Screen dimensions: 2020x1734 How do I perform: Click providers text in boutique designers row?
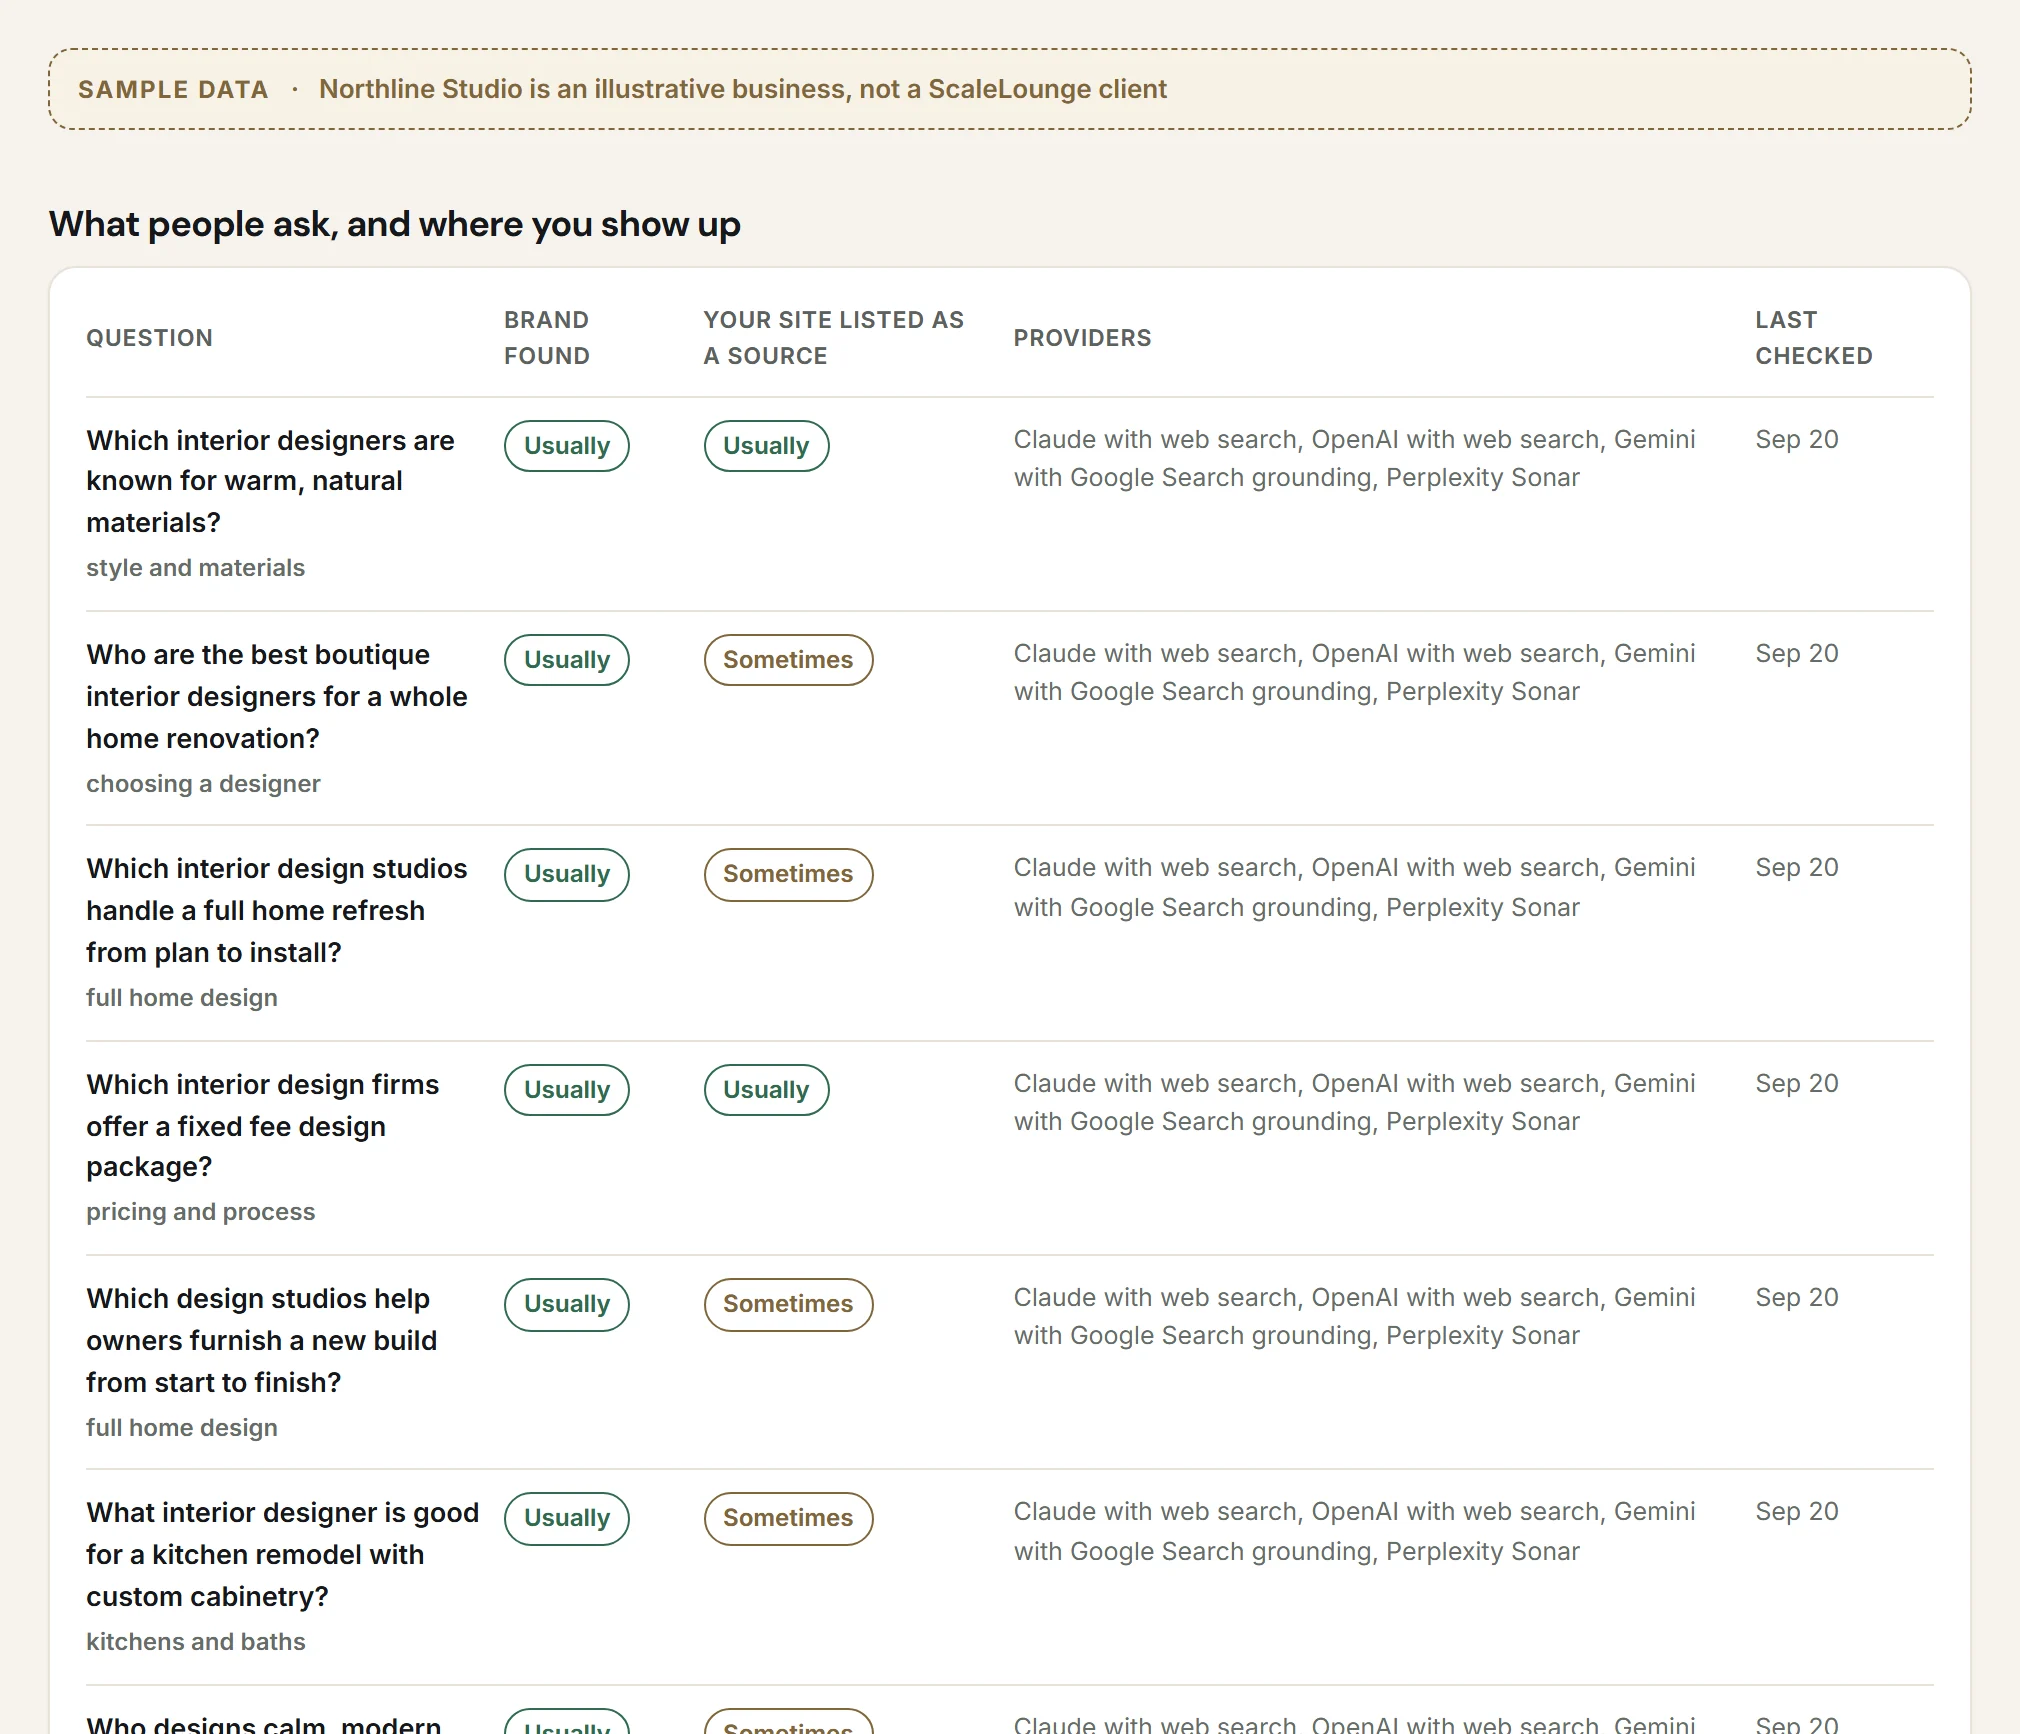[1354, 672]
